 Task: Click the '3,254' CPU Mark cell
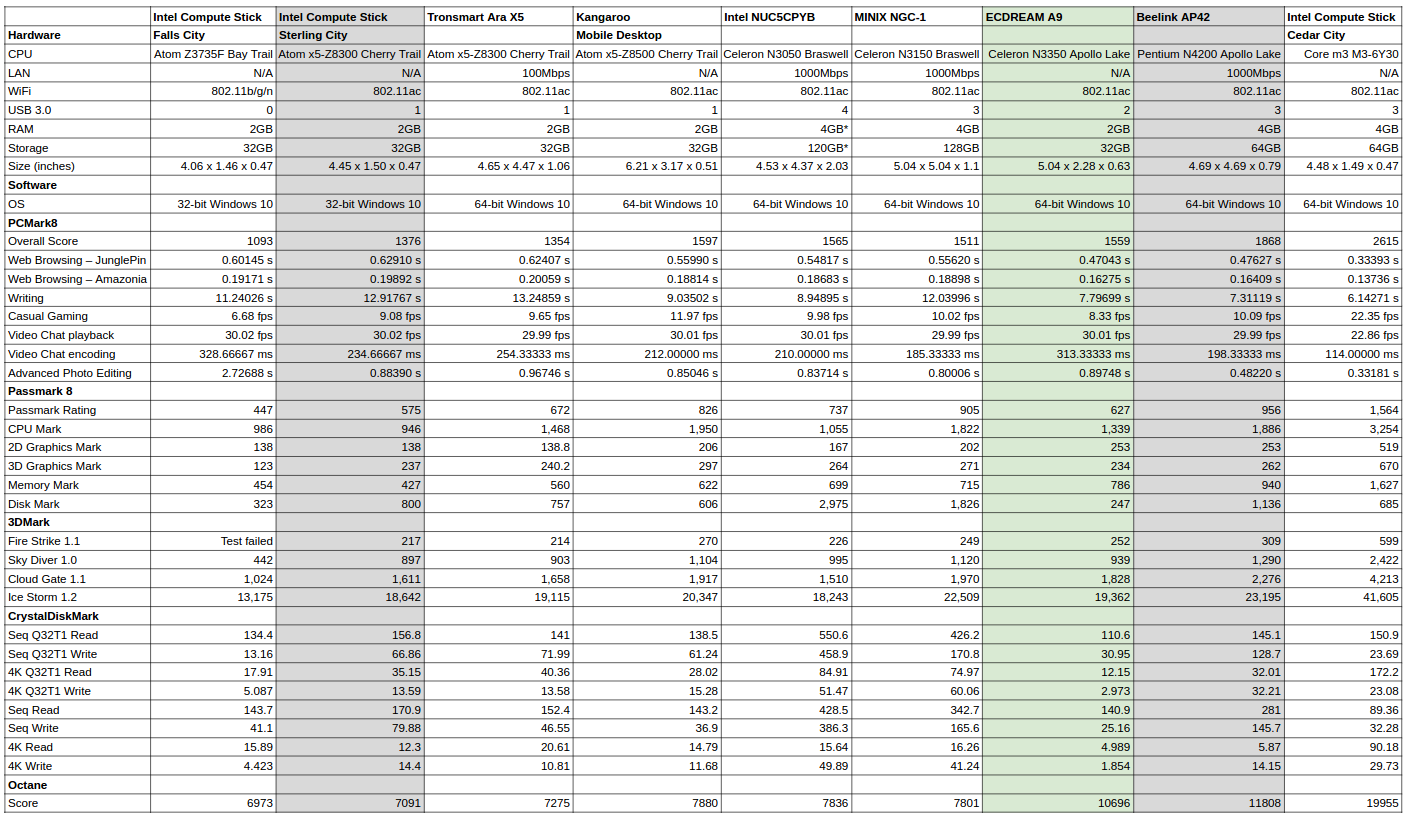[x=1342, y=429]
